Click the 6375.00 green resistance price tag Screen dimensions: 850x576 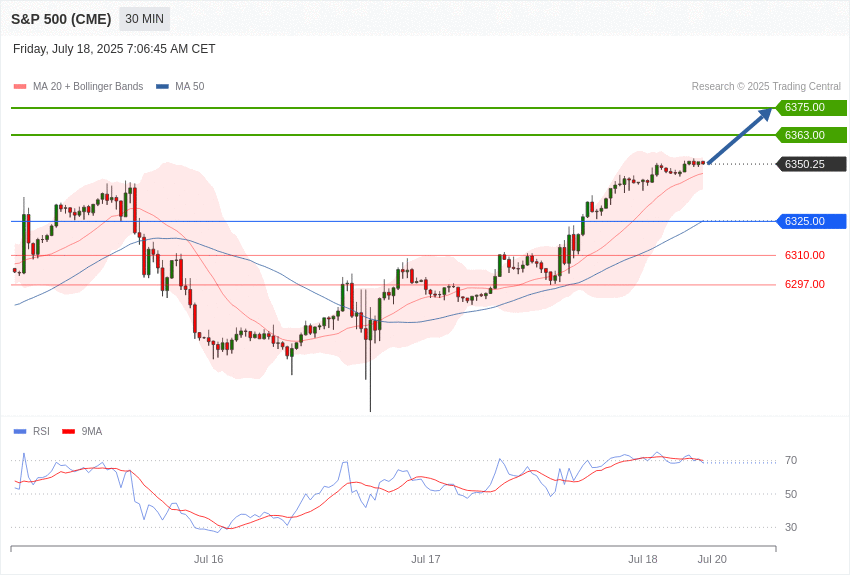pyautogui.click(x=812, y=107)
